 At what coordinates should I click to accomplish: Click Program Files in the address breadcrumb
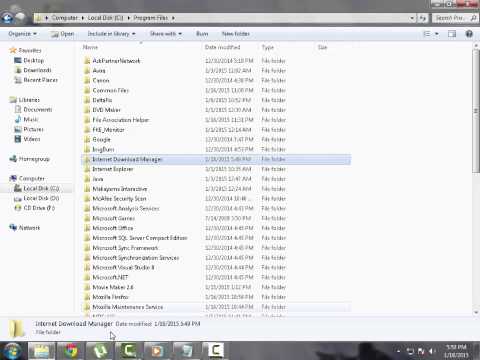[151, 18]
